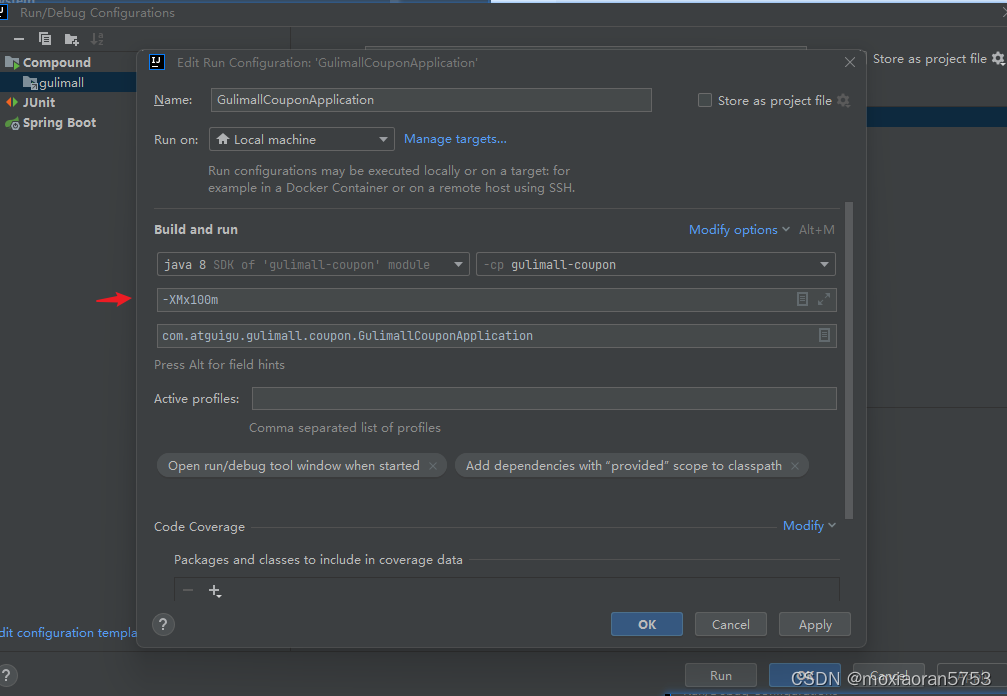Click the dialog help question mark button
1007x696 pixels.
point(163,624)
